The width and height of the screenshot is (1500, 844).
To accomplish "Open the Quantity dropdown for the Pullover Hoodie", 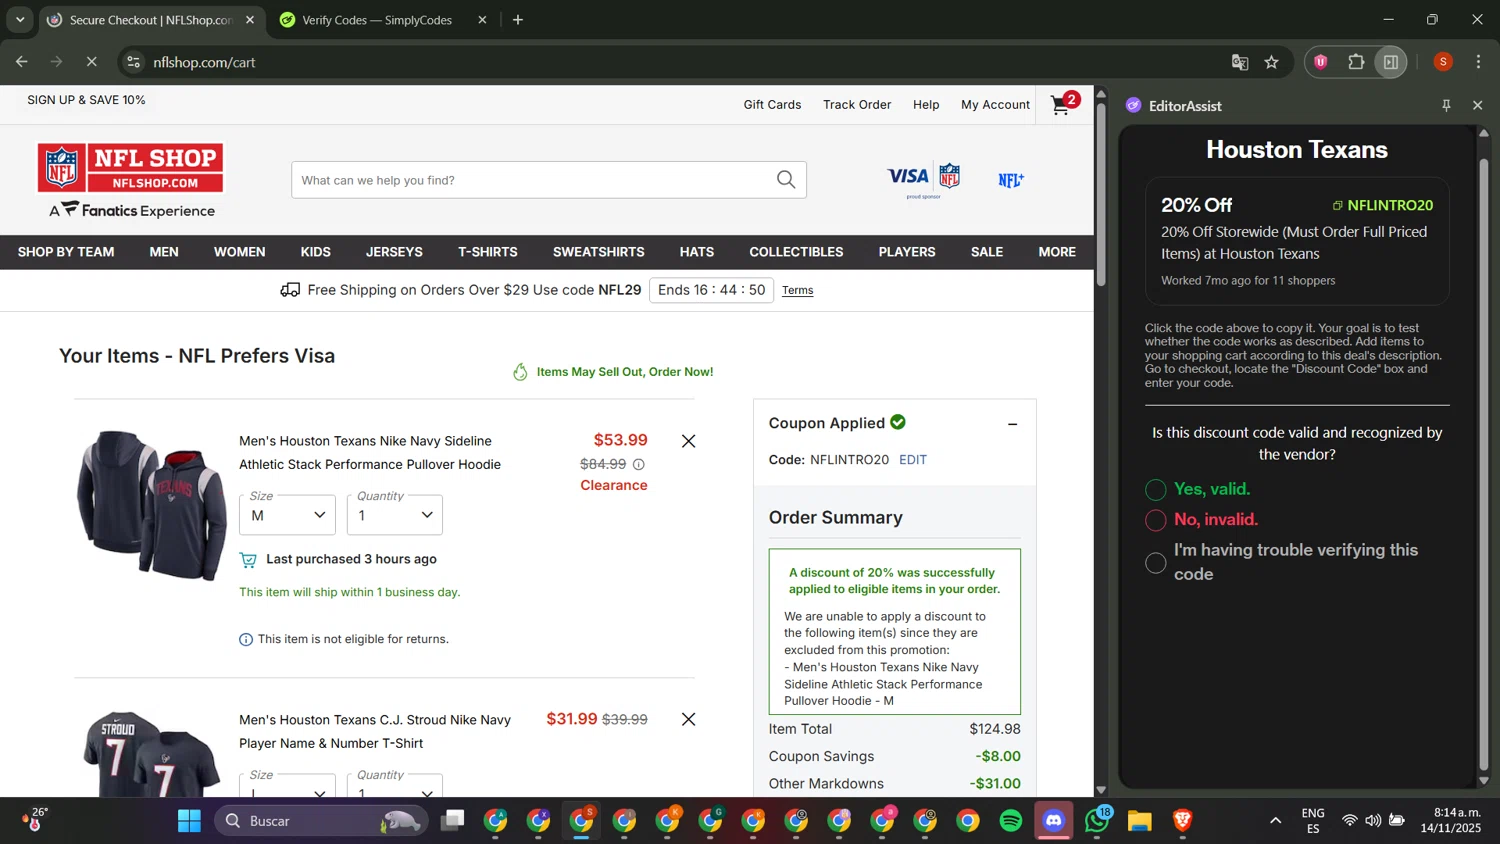I will [x=394, y=514].
